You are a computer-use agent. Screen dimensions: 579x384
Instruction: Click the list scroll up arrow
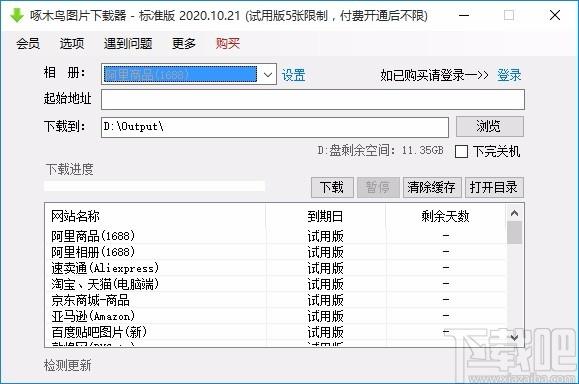click(x=514, y=213)
